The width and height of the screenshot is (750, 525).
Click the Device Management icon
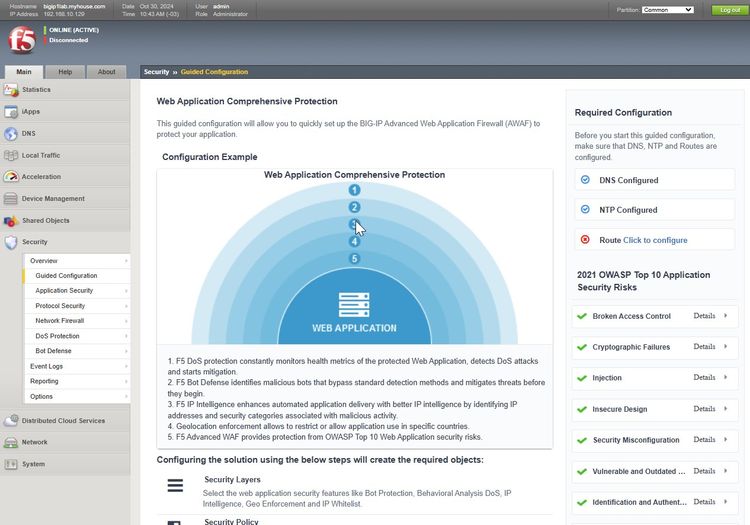11,198
